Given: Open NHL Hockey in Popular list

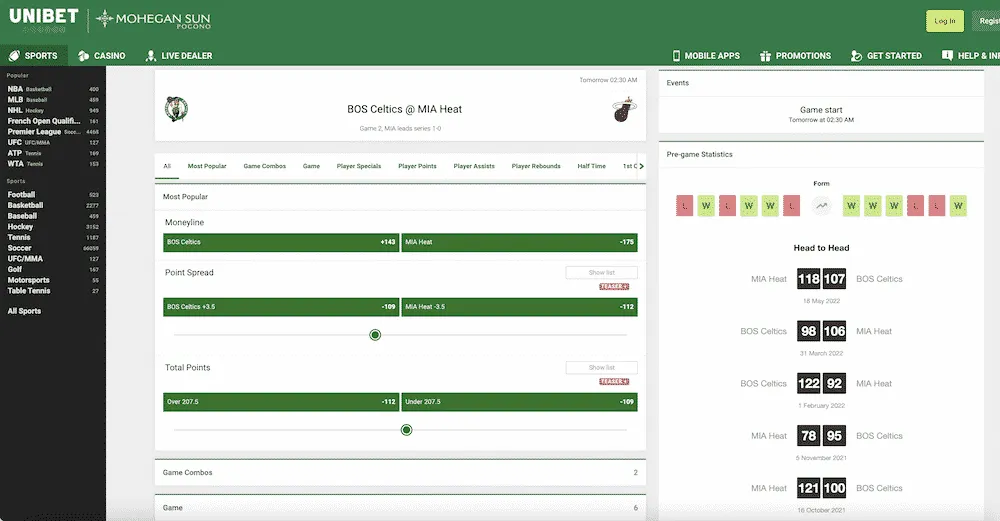Looking at the screenshot, I should pyautogui.click(x=53, y=110).
